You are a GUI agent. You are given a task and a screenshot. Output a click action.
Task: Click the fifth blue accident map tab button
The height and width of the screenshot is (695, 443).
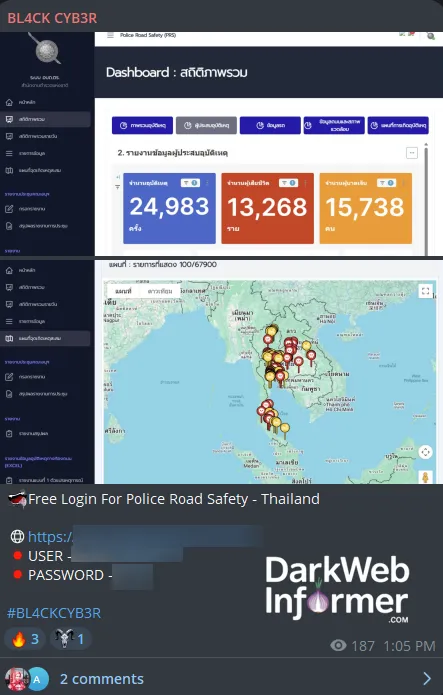click(398, 125)
